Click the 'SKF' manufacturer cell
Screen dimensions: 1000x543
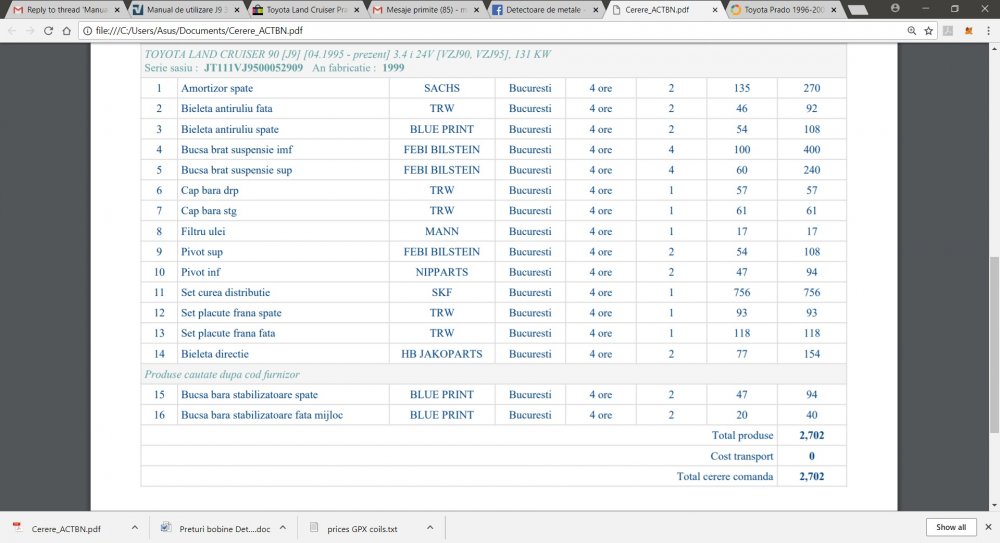pyautogui.click(x=441, y=292)
